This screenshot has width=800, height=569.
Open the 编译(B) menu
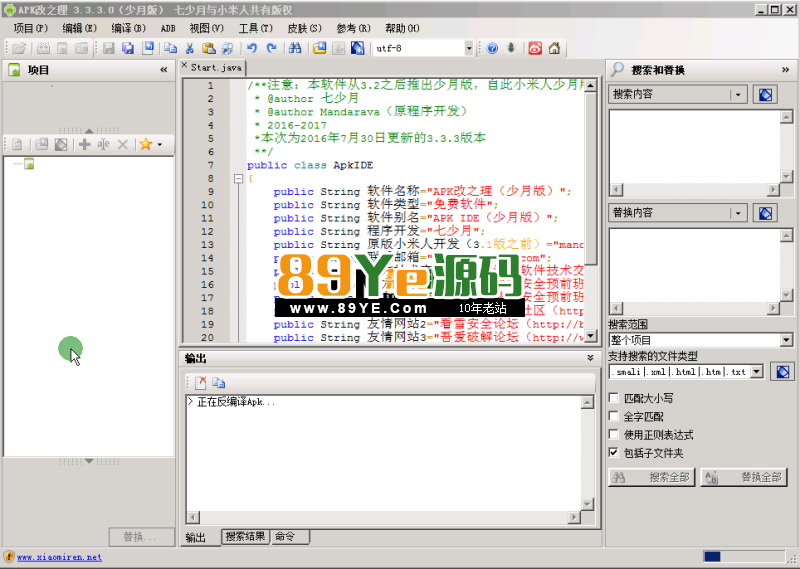[x=129, y=28]
